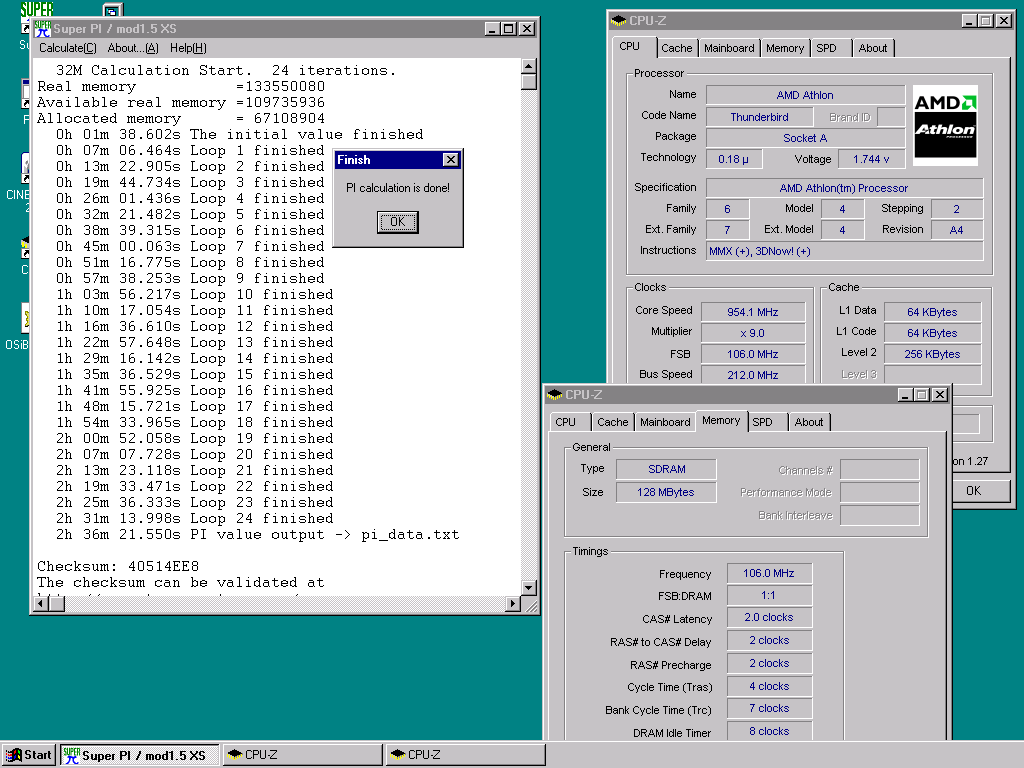Switch to Mainboard tab in back CPU-Z window

pyautogui.click(x=729, y=48)
